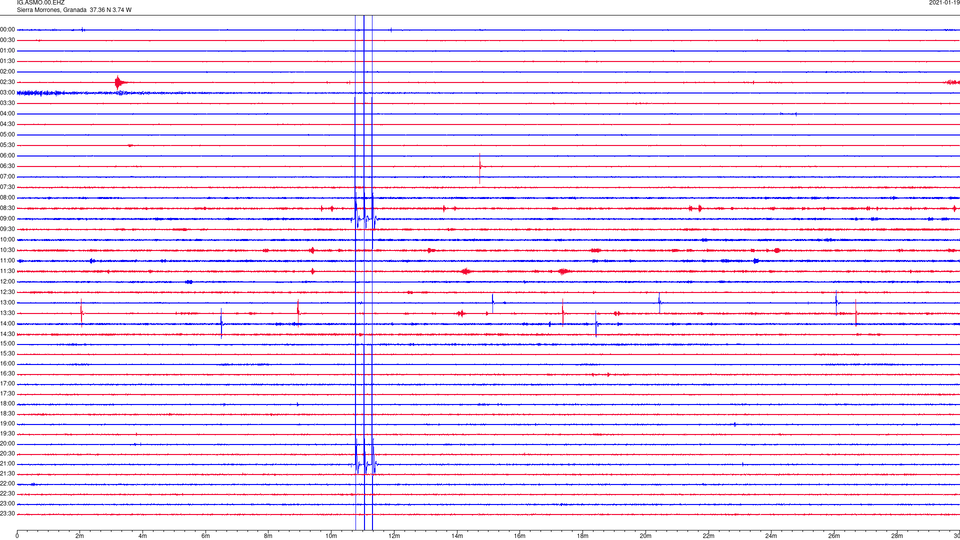Click the 20m mark on the minute axis

645,536
